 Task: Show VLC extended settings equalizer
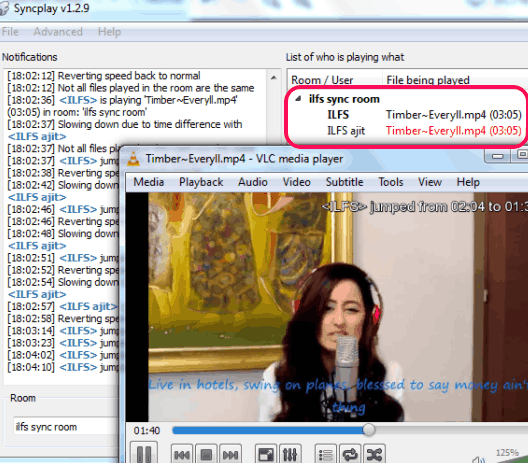click(x=290, y=455)
